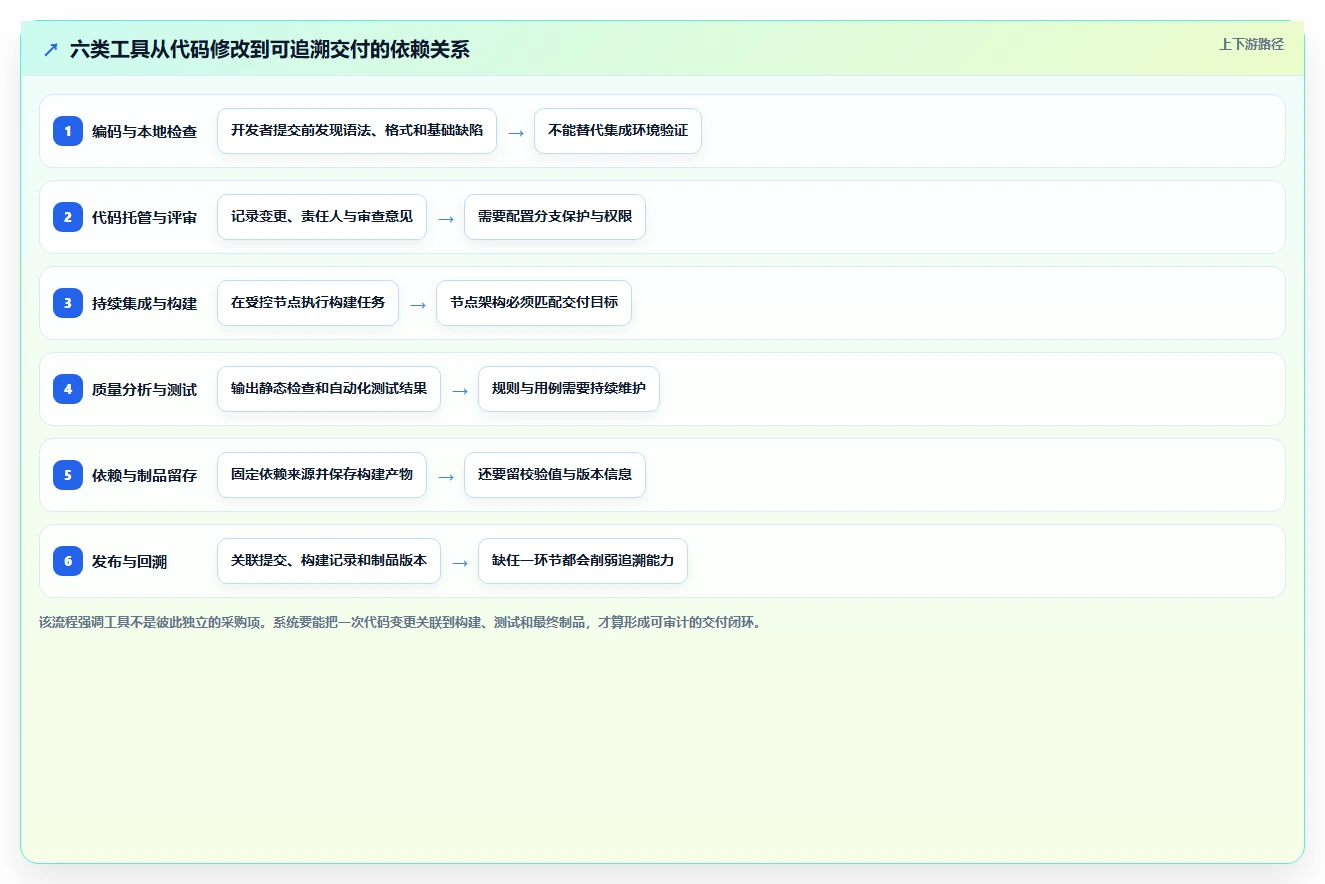Select step badge number 2
1325x884 pixels.
pyautogui.click(x=68, y=217)
